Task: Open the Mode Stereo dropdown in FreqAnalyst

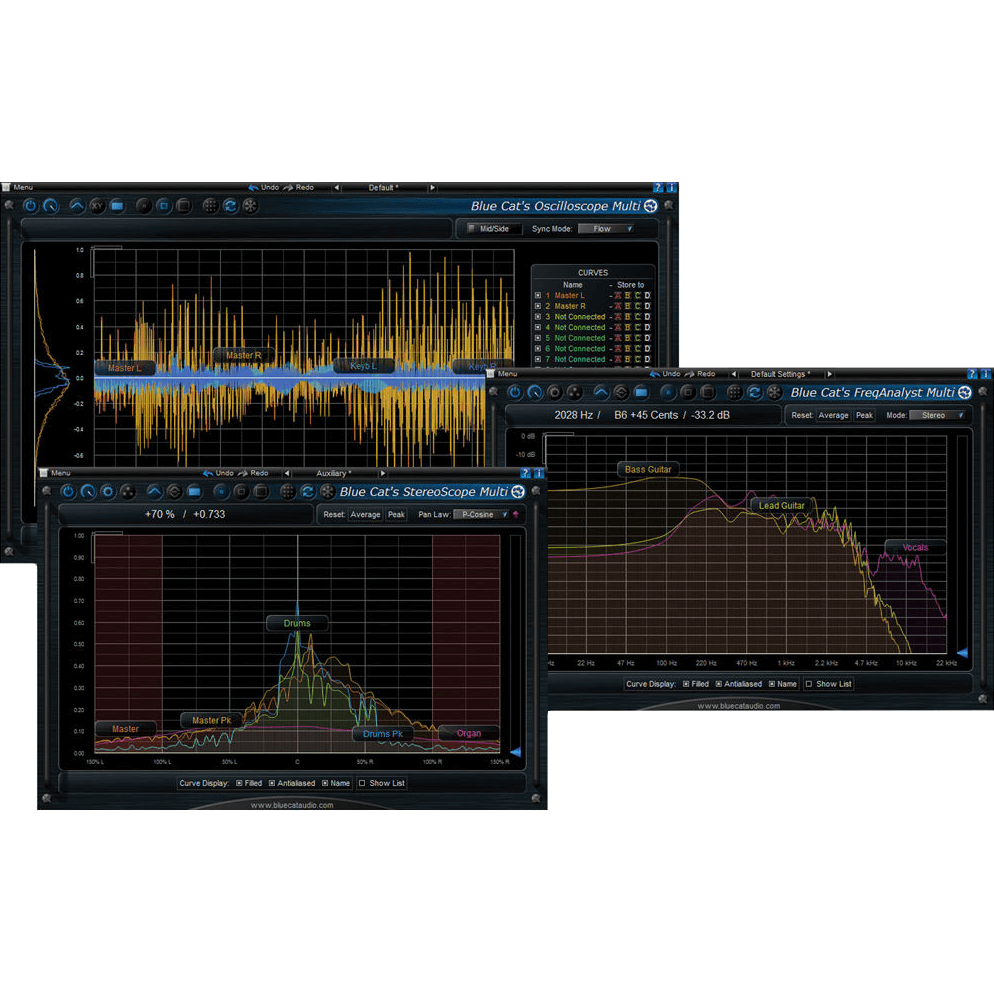Action: coord(938,415)
